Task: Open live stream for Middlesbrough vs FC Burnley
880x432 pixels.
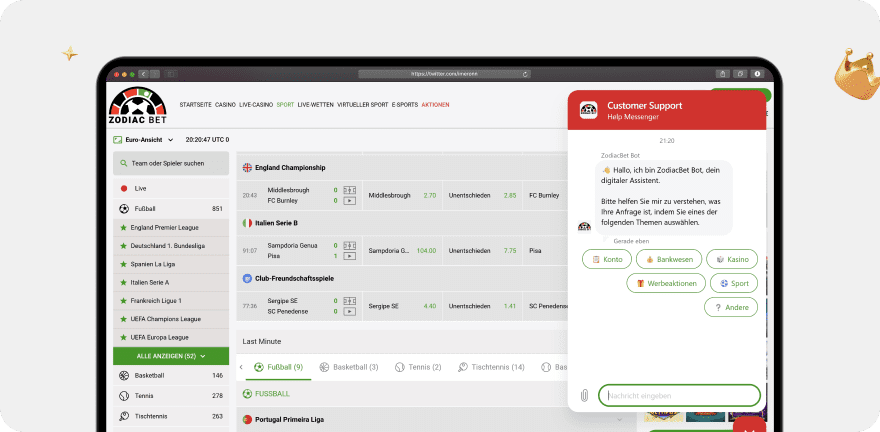Action: point(349,201)
